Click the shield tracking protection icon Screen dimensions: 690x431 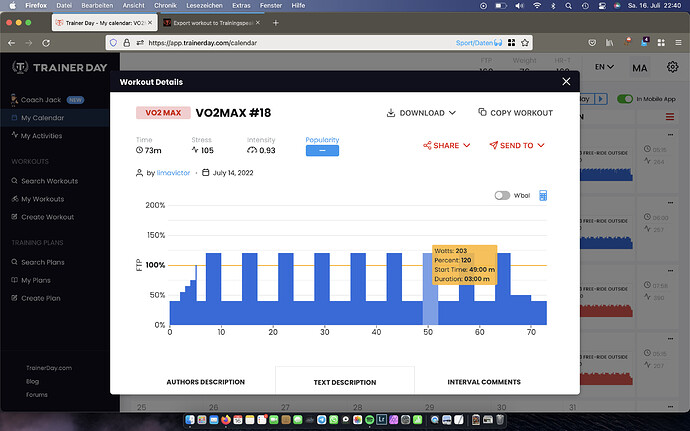(113, 43)
